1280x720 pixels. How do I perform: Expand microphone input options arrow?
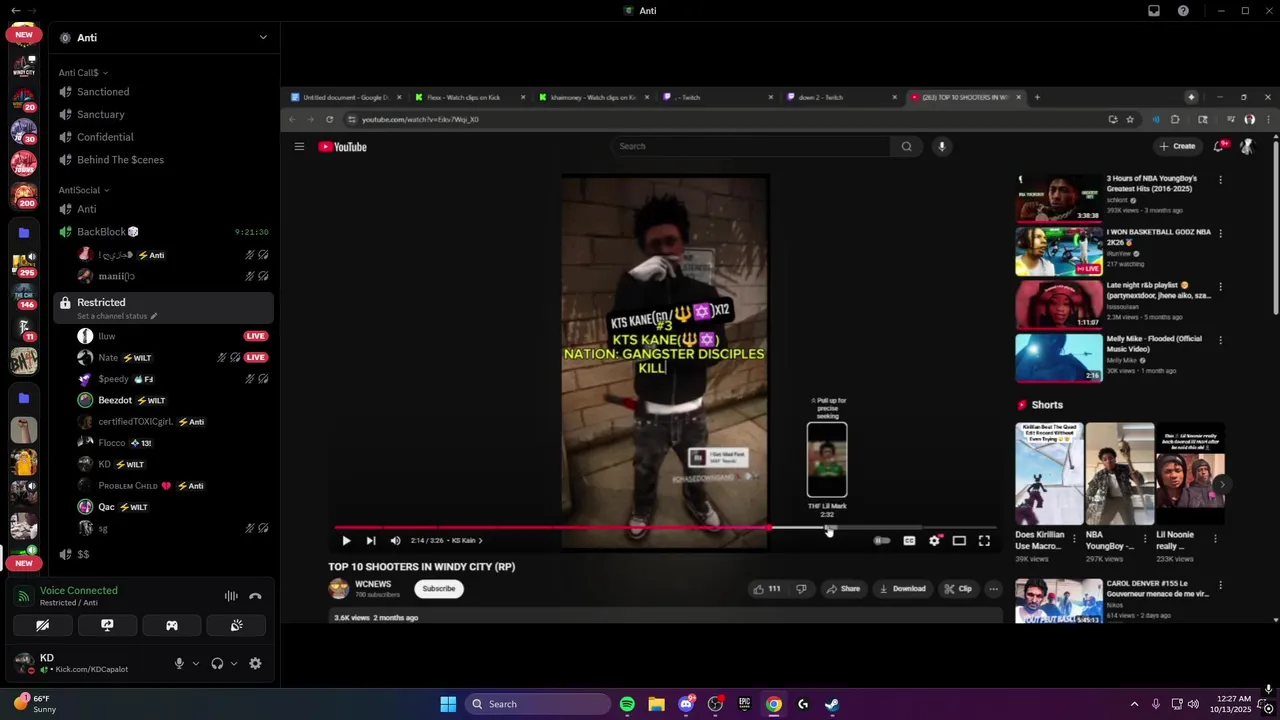(x=195, y=663)
